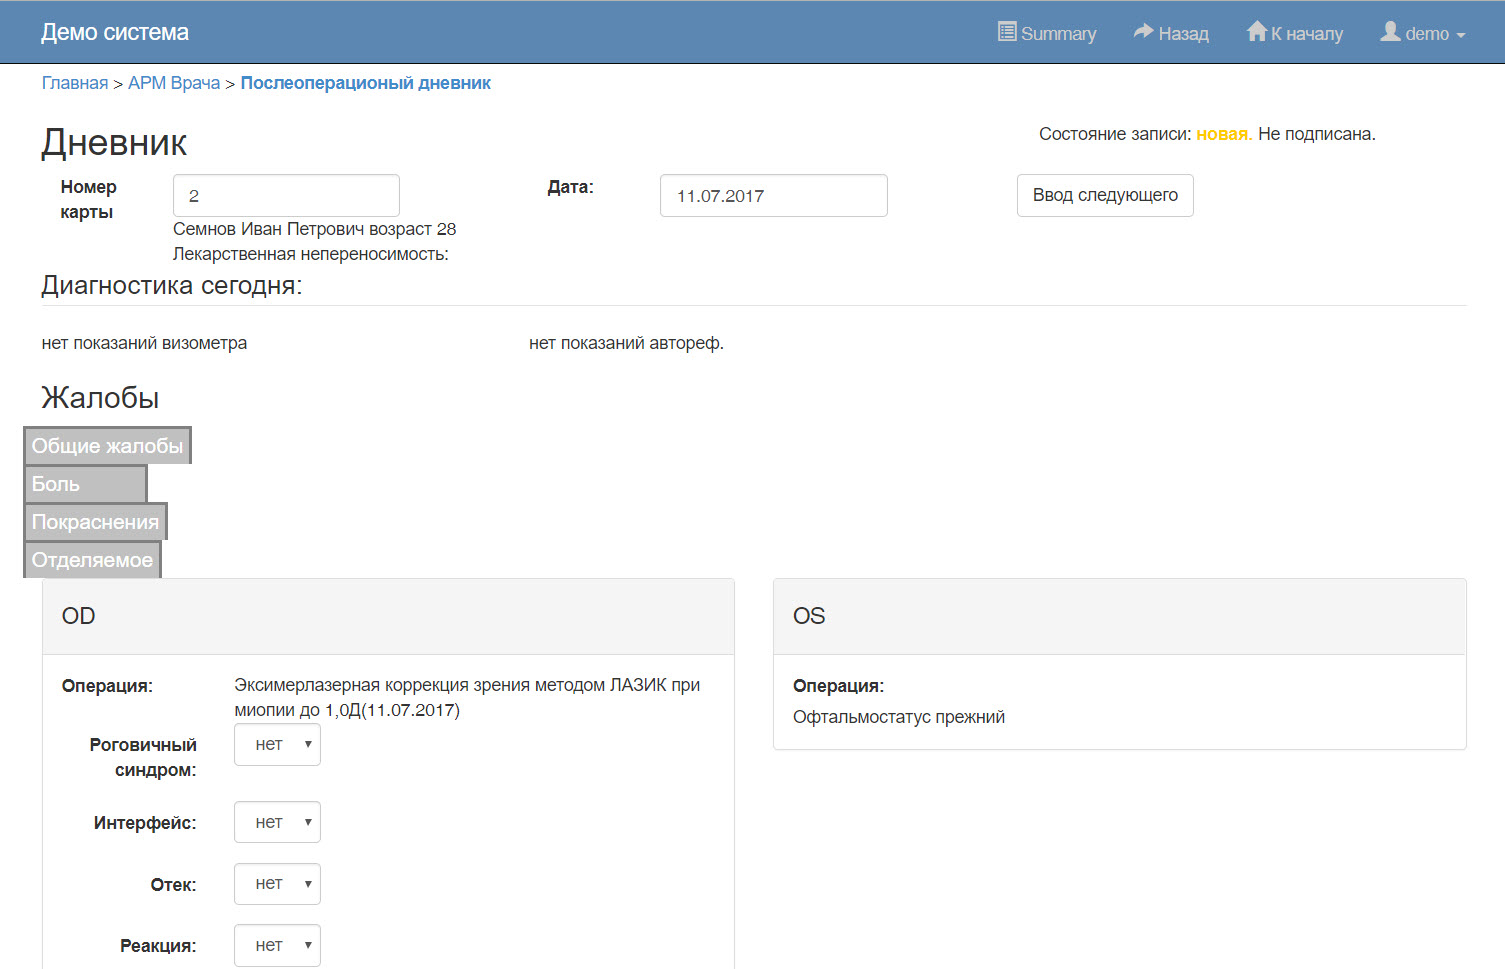Click the Демо система brand title
This screenshot has width=1505, height=969.
click(x=115, y=32)
